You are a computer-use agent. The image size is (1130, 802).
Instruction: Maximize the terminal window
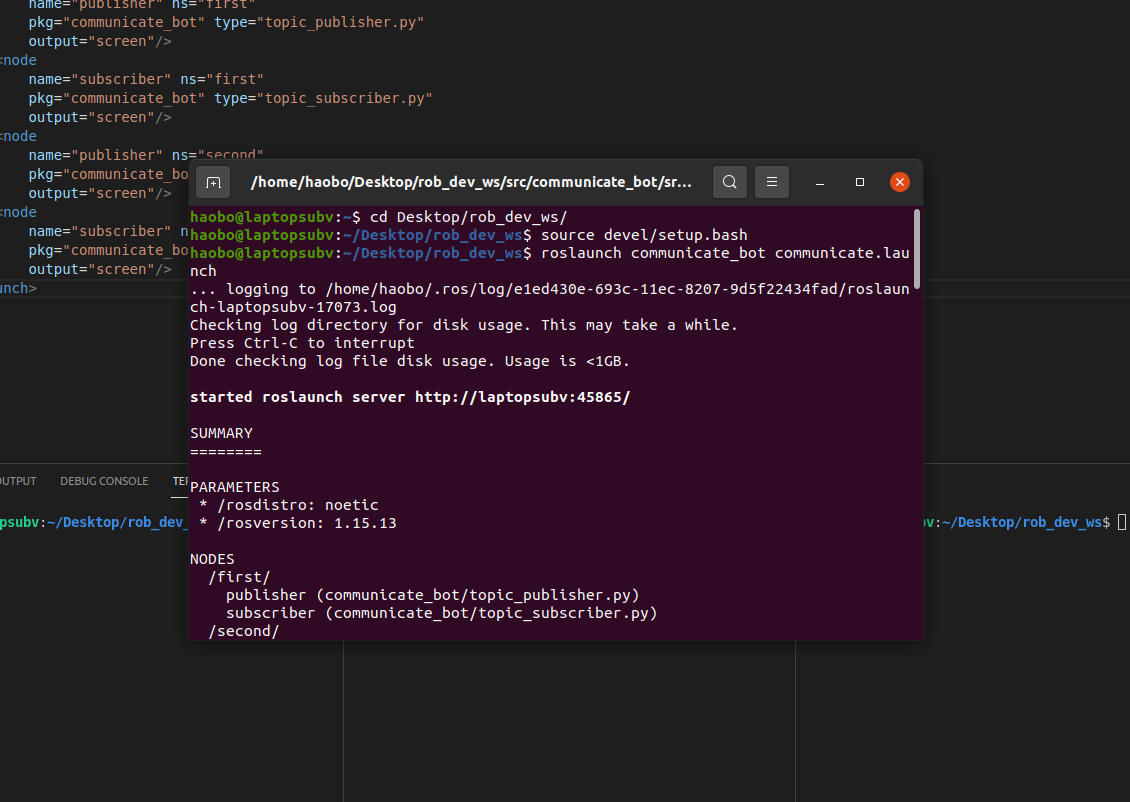click(x=860, y=182)
